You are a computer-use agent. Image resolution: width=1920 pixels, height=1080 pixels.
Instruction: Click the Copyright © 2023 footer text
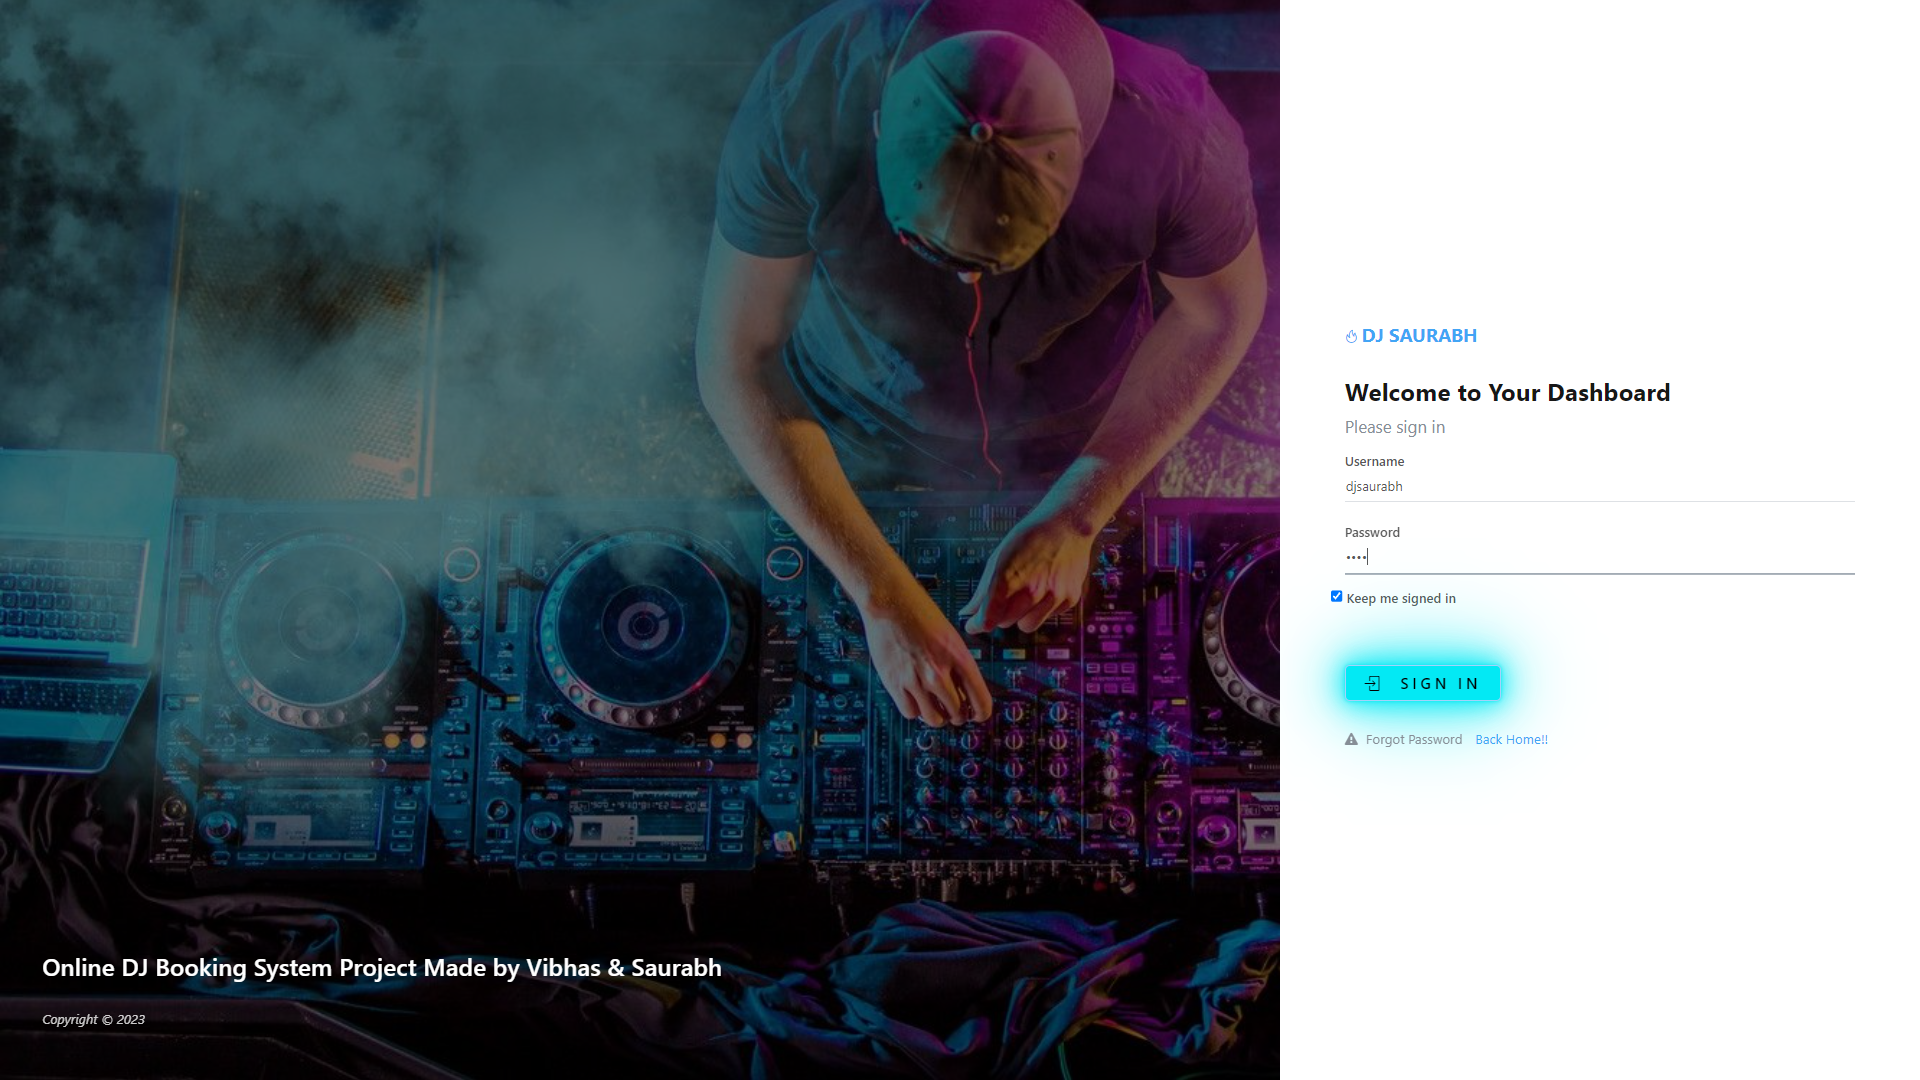point(94,1020)
